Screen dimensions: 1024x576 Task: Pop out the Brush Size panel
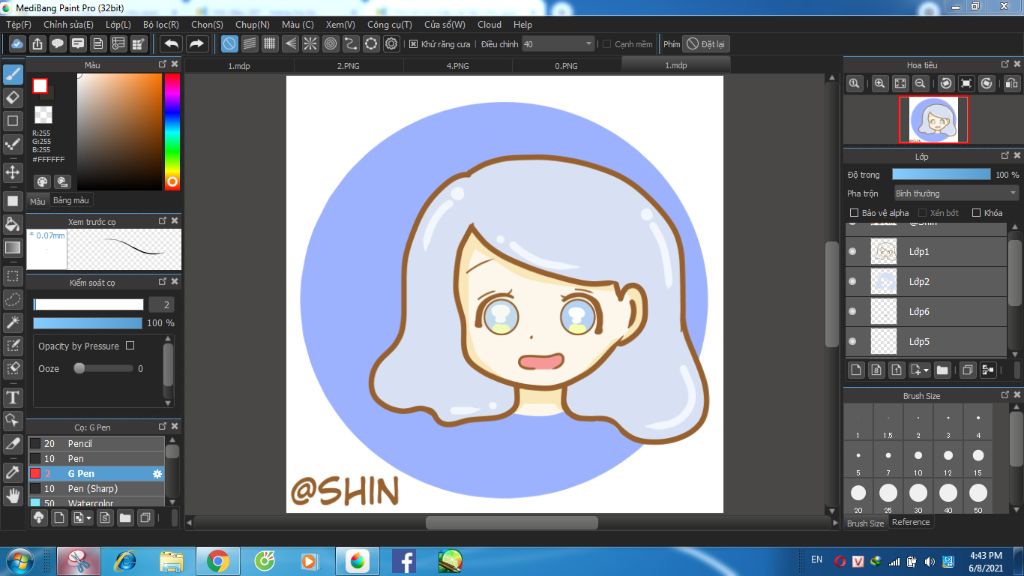coord(1005,395)
